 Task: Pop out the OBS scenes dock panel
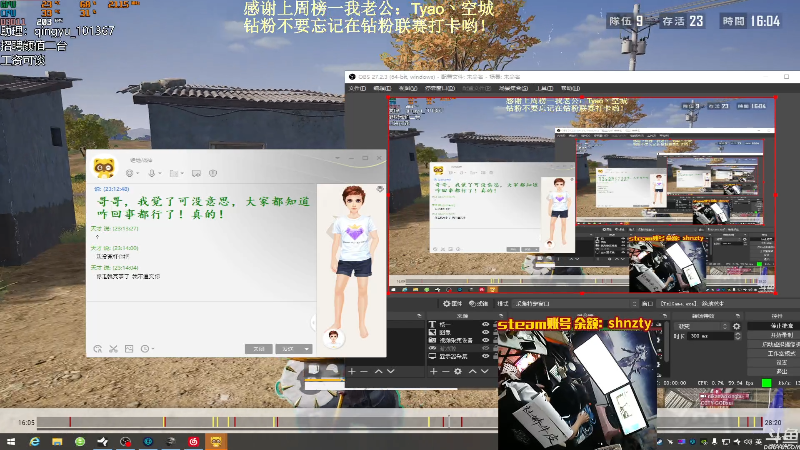click(x=419, y=316)
